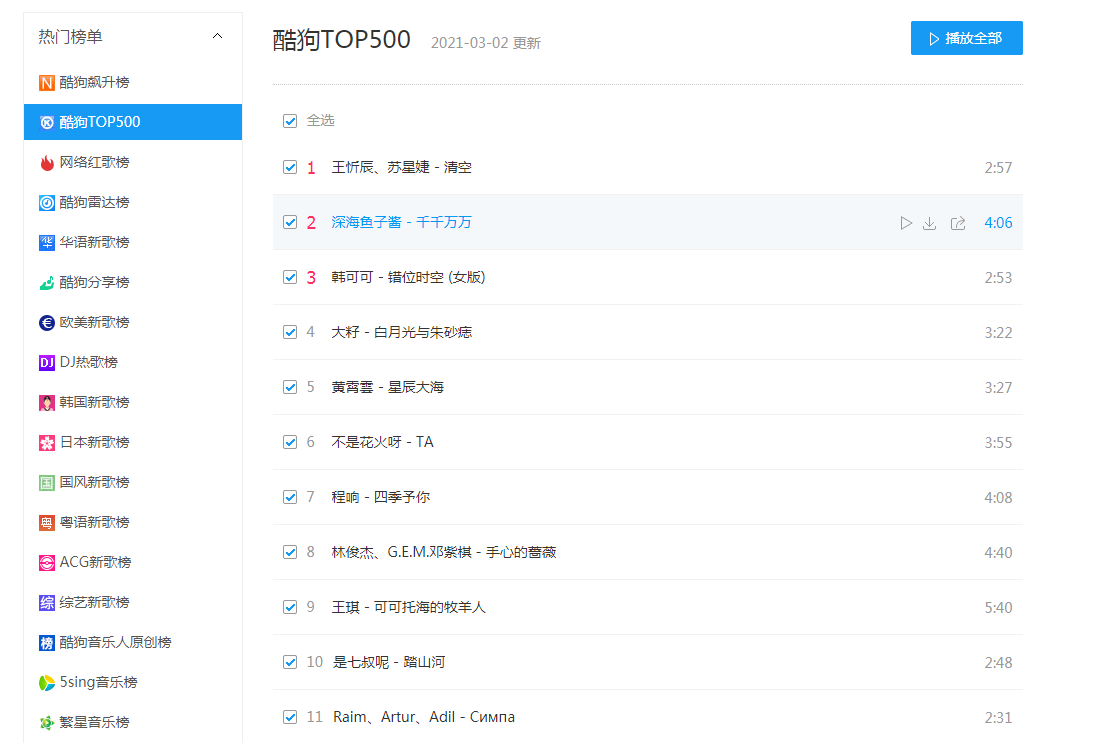Click the 酷狗音乐人原创榜 blue icon
The width and height of the screenshot is (1116, 743).
pyautogui.click(x=46, y=643)
